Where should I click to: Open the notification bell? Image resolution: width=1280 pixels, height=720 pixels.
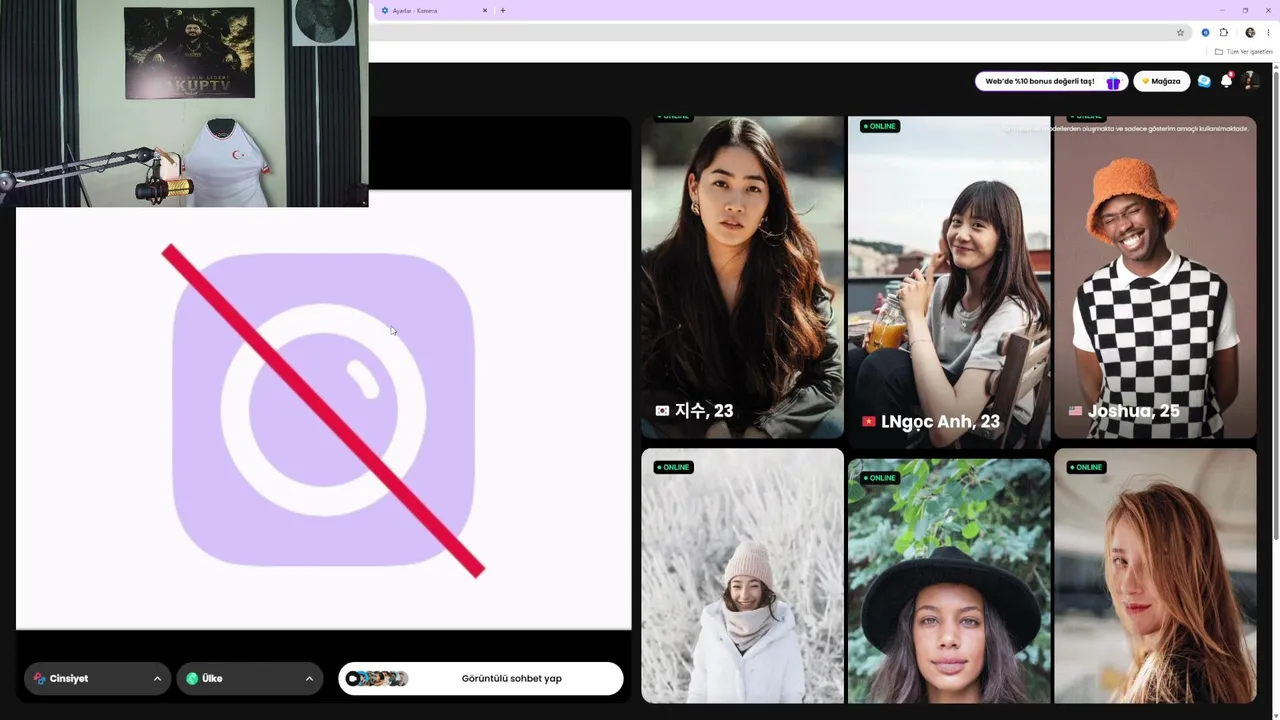click(1227, 81)
